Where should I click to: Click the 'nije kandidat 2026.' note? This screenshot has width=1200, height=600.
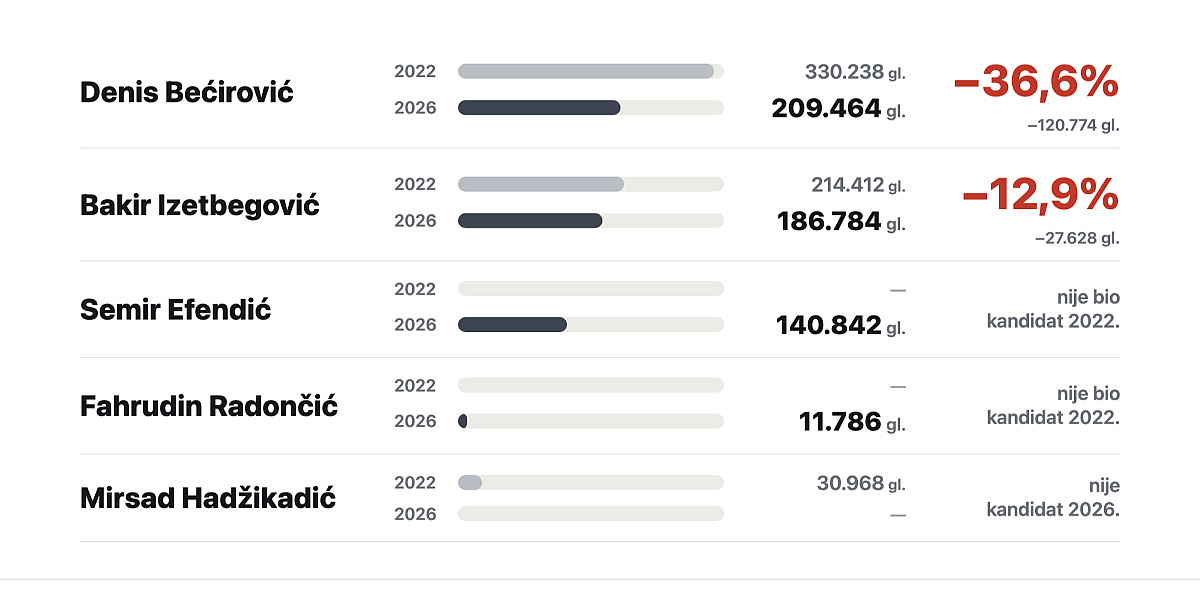pyautogui.click(x=1053, y=497)
